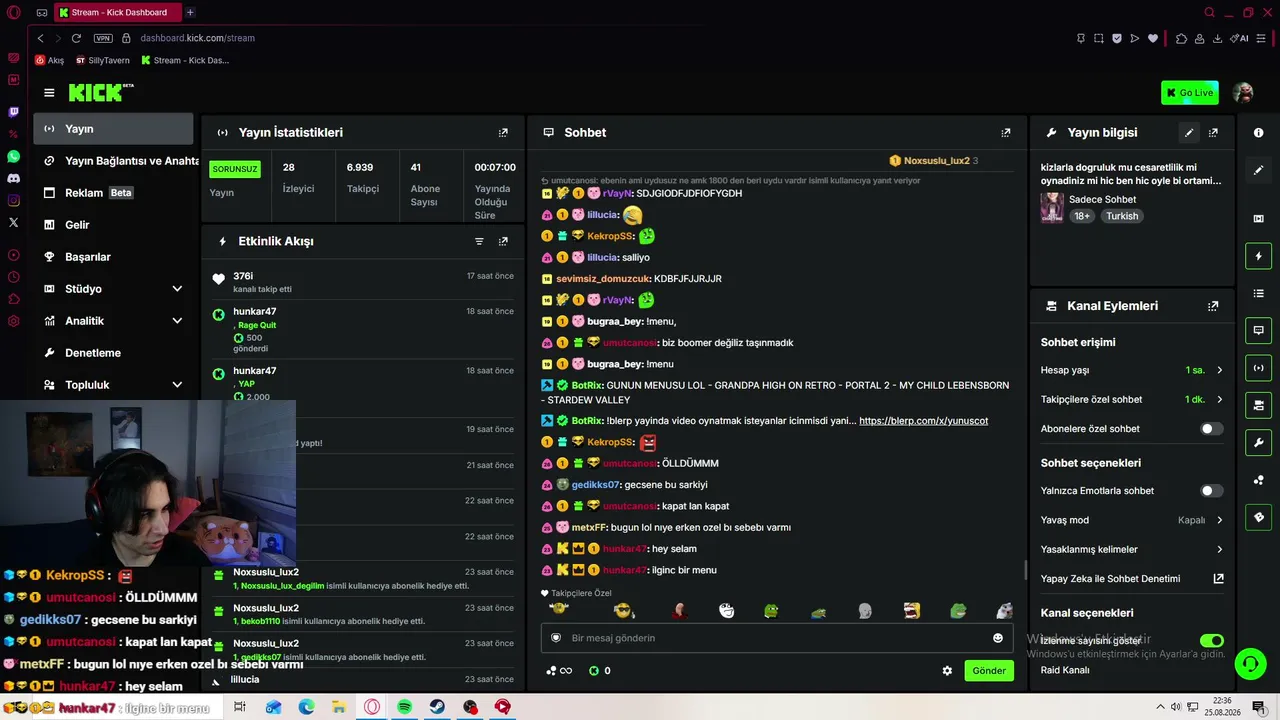This screenshot has width=1280, height=720.
Task: Pop out the Kanal Eylemleri panel
Action: point(1213,306)
